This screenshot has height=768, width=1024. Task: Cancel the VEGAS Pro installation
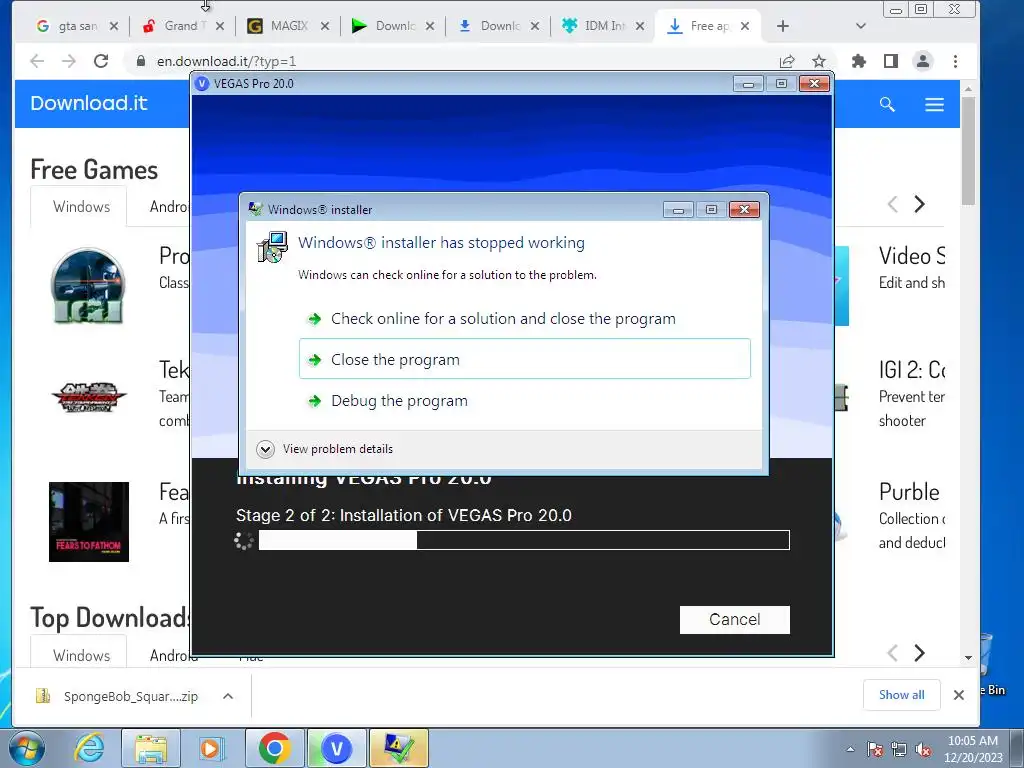735,619
